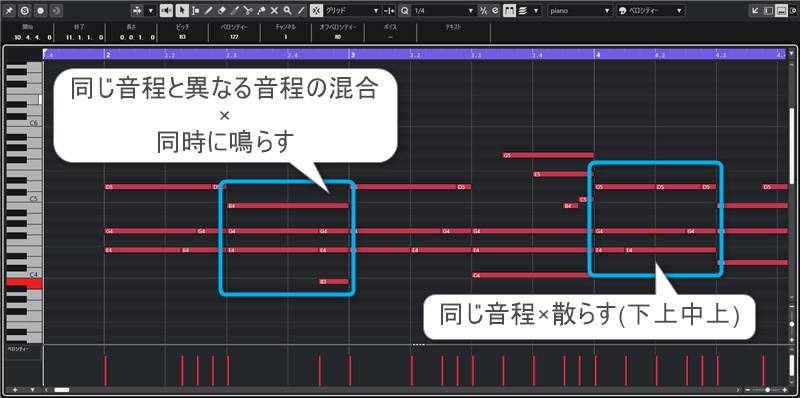Toggle the Auto-Scroll button

point(137,10)
